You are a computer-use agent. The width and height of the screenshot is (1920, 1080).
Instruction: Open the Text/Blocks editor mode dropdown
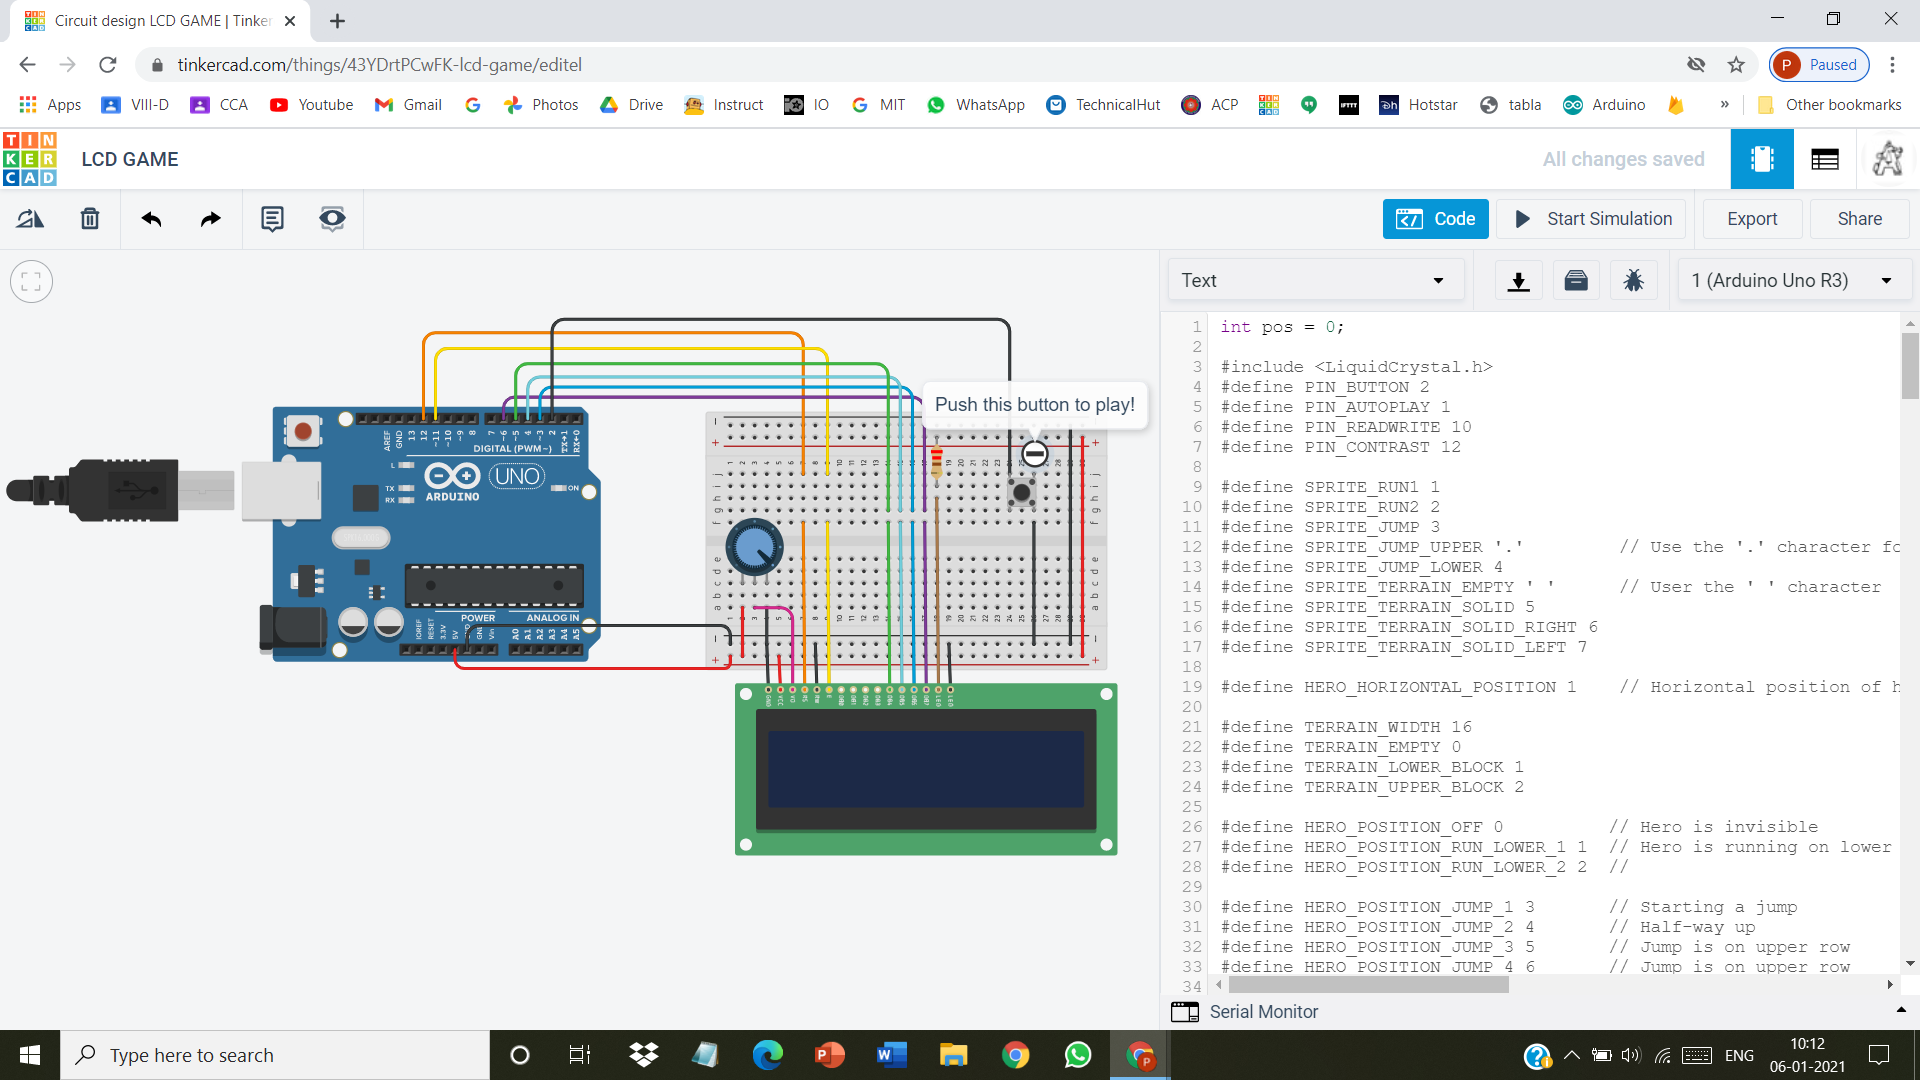1316,280
